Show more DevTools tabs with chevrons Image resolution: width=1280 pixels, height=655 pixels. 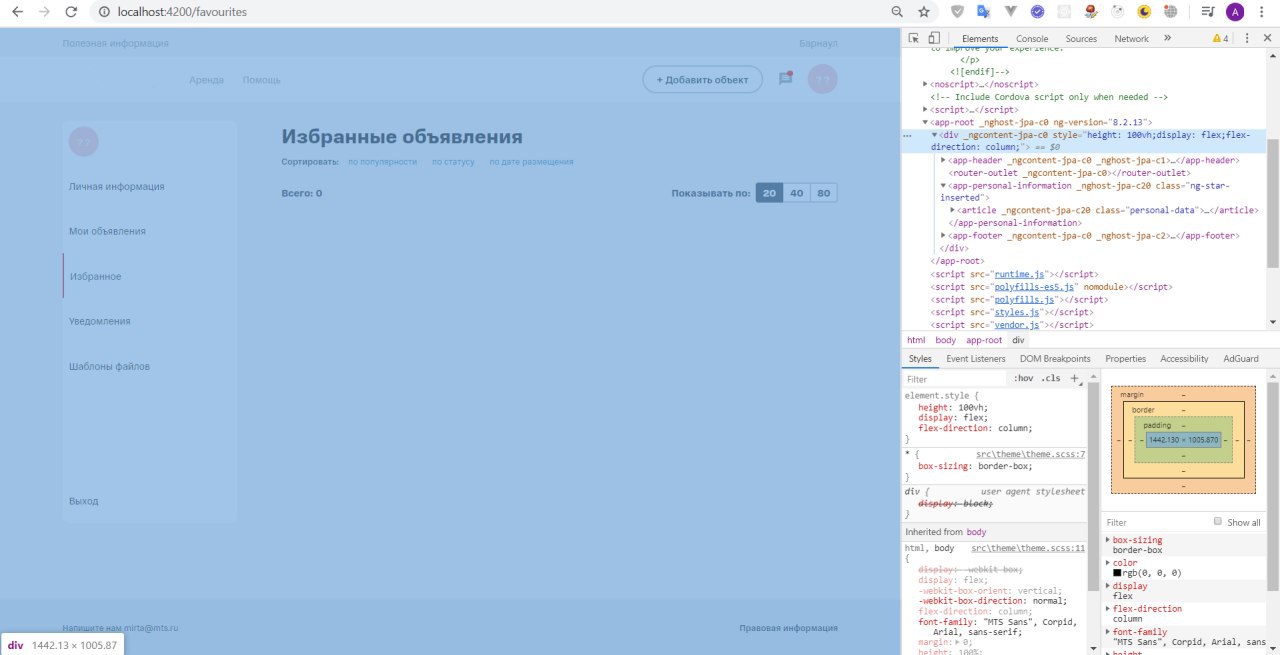tap(1167, 38)
